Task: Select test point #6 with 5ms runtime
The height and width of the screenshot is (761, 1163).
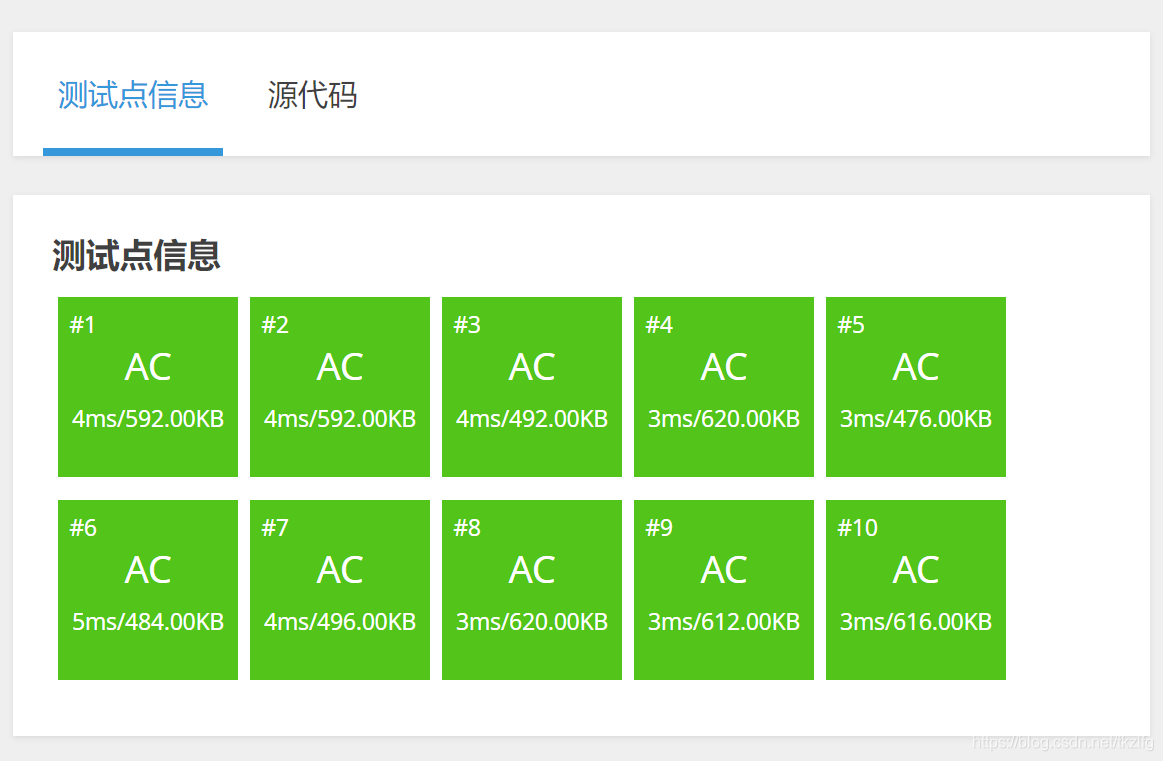Action: pyautogui.click(x=147, y=589)
